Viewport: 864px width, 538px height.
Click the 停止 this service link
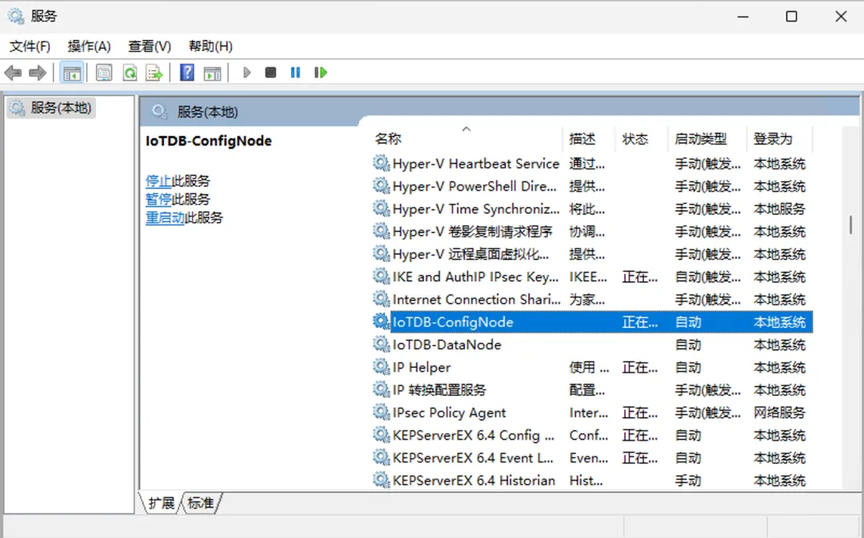[159, 181]
